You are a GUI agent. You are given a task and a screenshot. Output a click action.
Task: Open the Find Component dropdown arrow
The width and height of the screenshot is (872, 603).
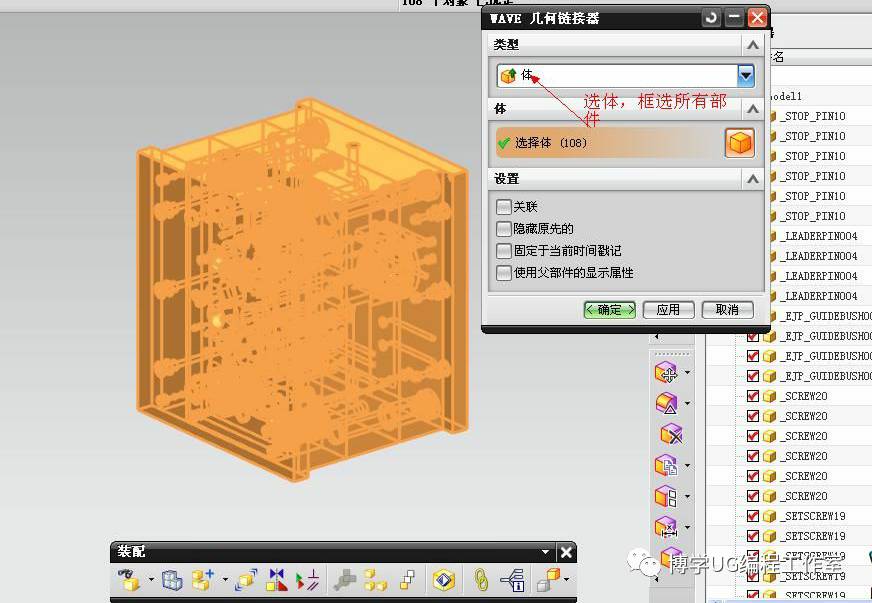tap(151, 580)
